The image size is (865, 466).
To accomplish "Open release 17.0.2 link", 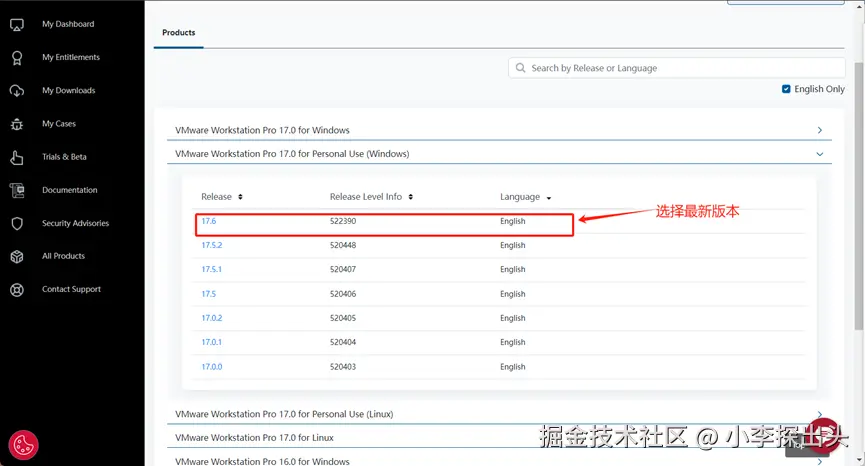I will pos(212,318).
